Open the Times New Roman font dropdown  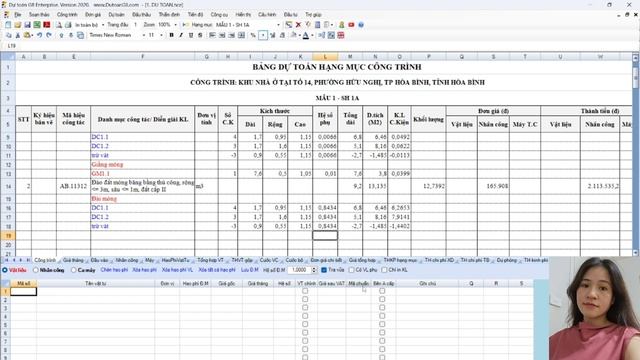coord(143,36)
